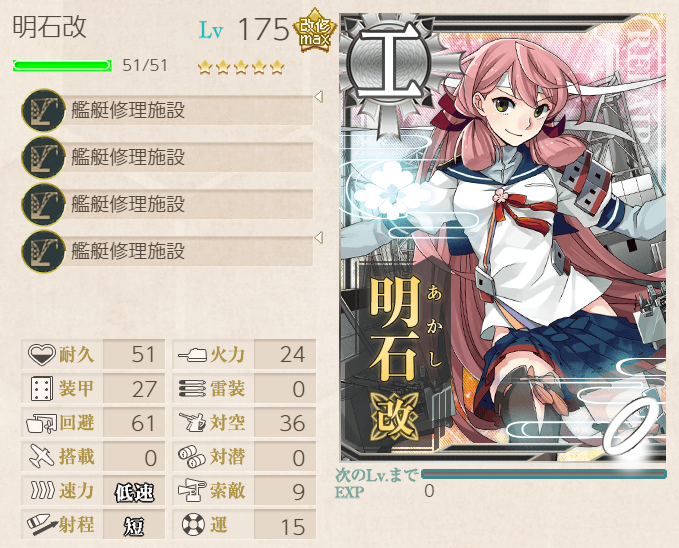Expand the arrow beside the first equipment slot
Image resolution: width=679 pixels, height=548 pixels.
[318, 96]
